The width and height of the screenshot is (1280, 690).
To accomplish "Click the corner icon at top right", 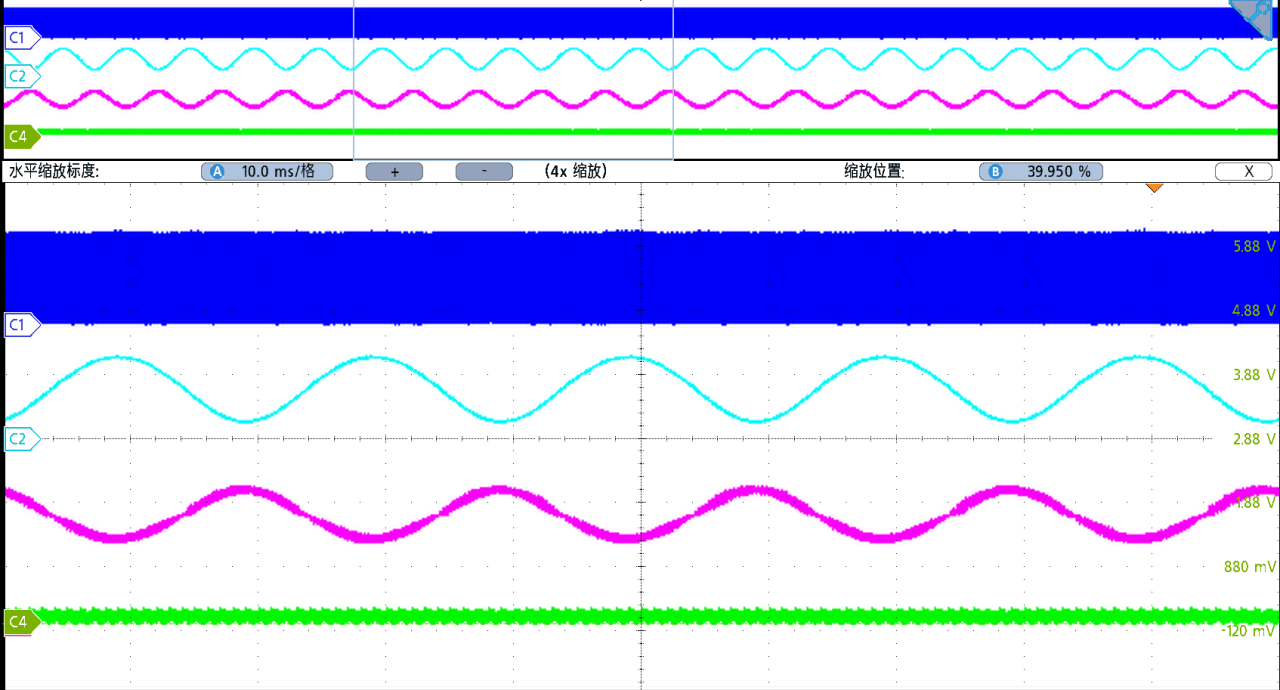I will [x=1254, y=19].
